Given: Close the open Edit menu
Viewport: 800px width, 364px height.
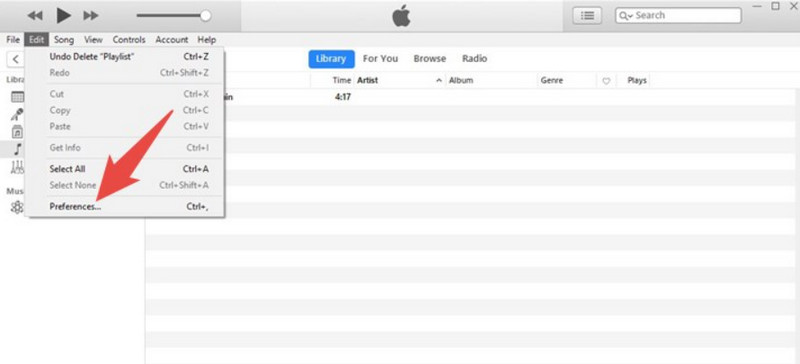Looking at the screenshot, I should point(37,39).
